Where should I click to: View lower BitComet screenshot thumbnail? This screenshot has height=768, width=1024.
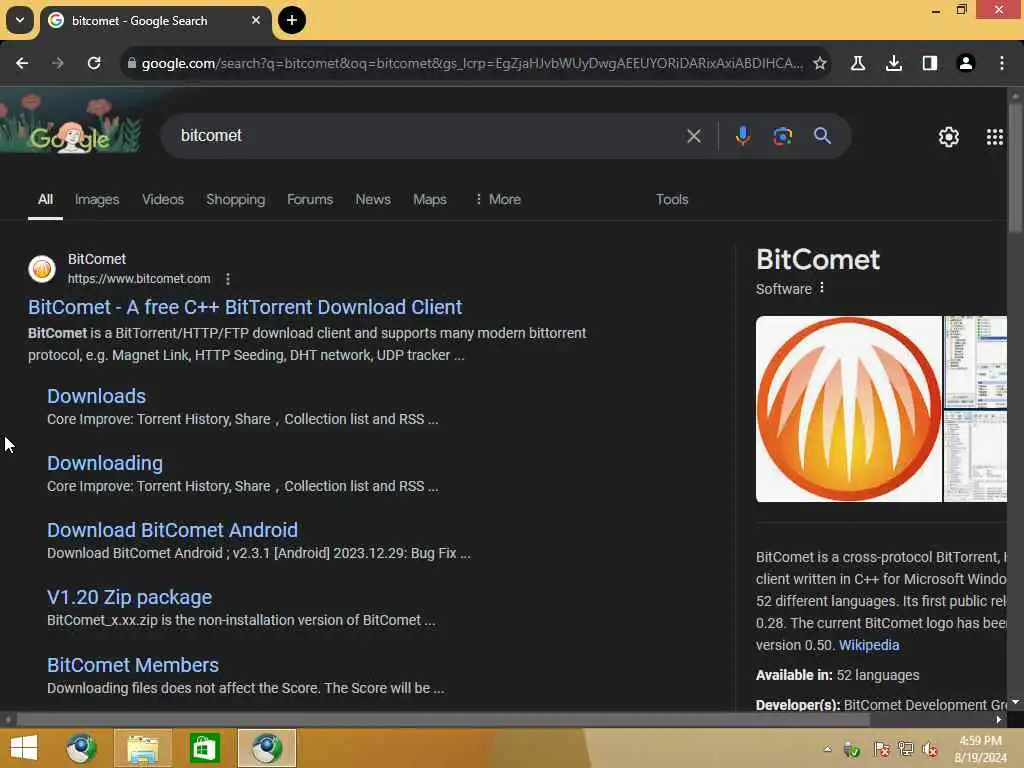(x=975, y=456)
